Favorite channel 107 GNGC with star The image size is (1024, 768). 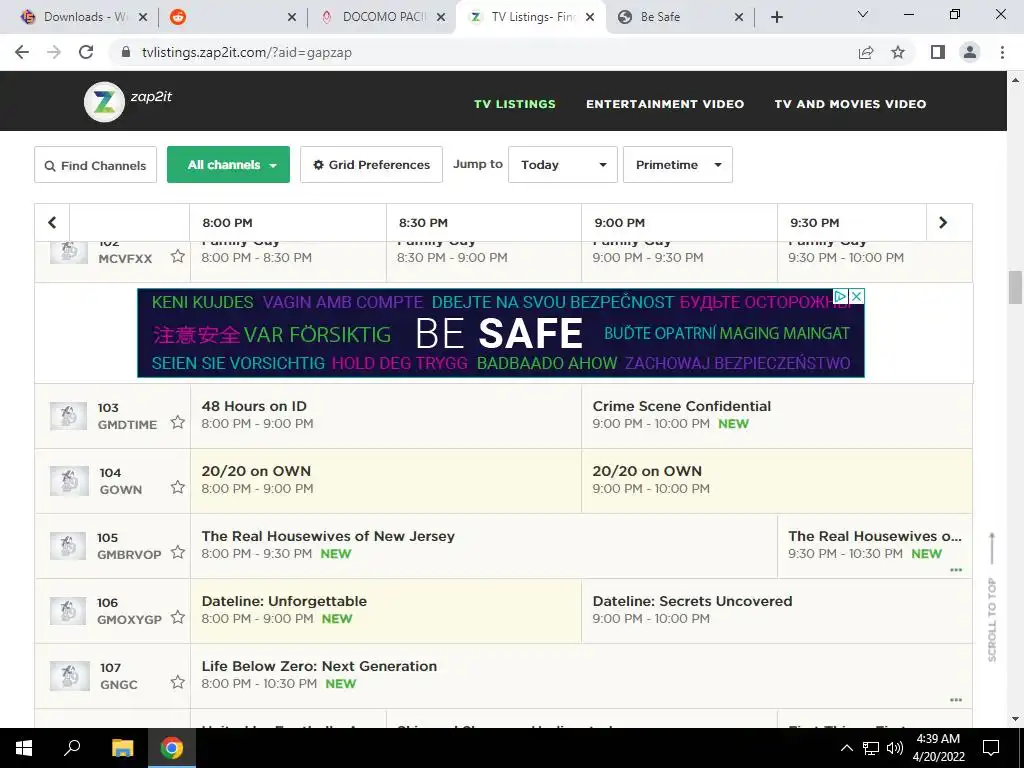pos(178,682)
